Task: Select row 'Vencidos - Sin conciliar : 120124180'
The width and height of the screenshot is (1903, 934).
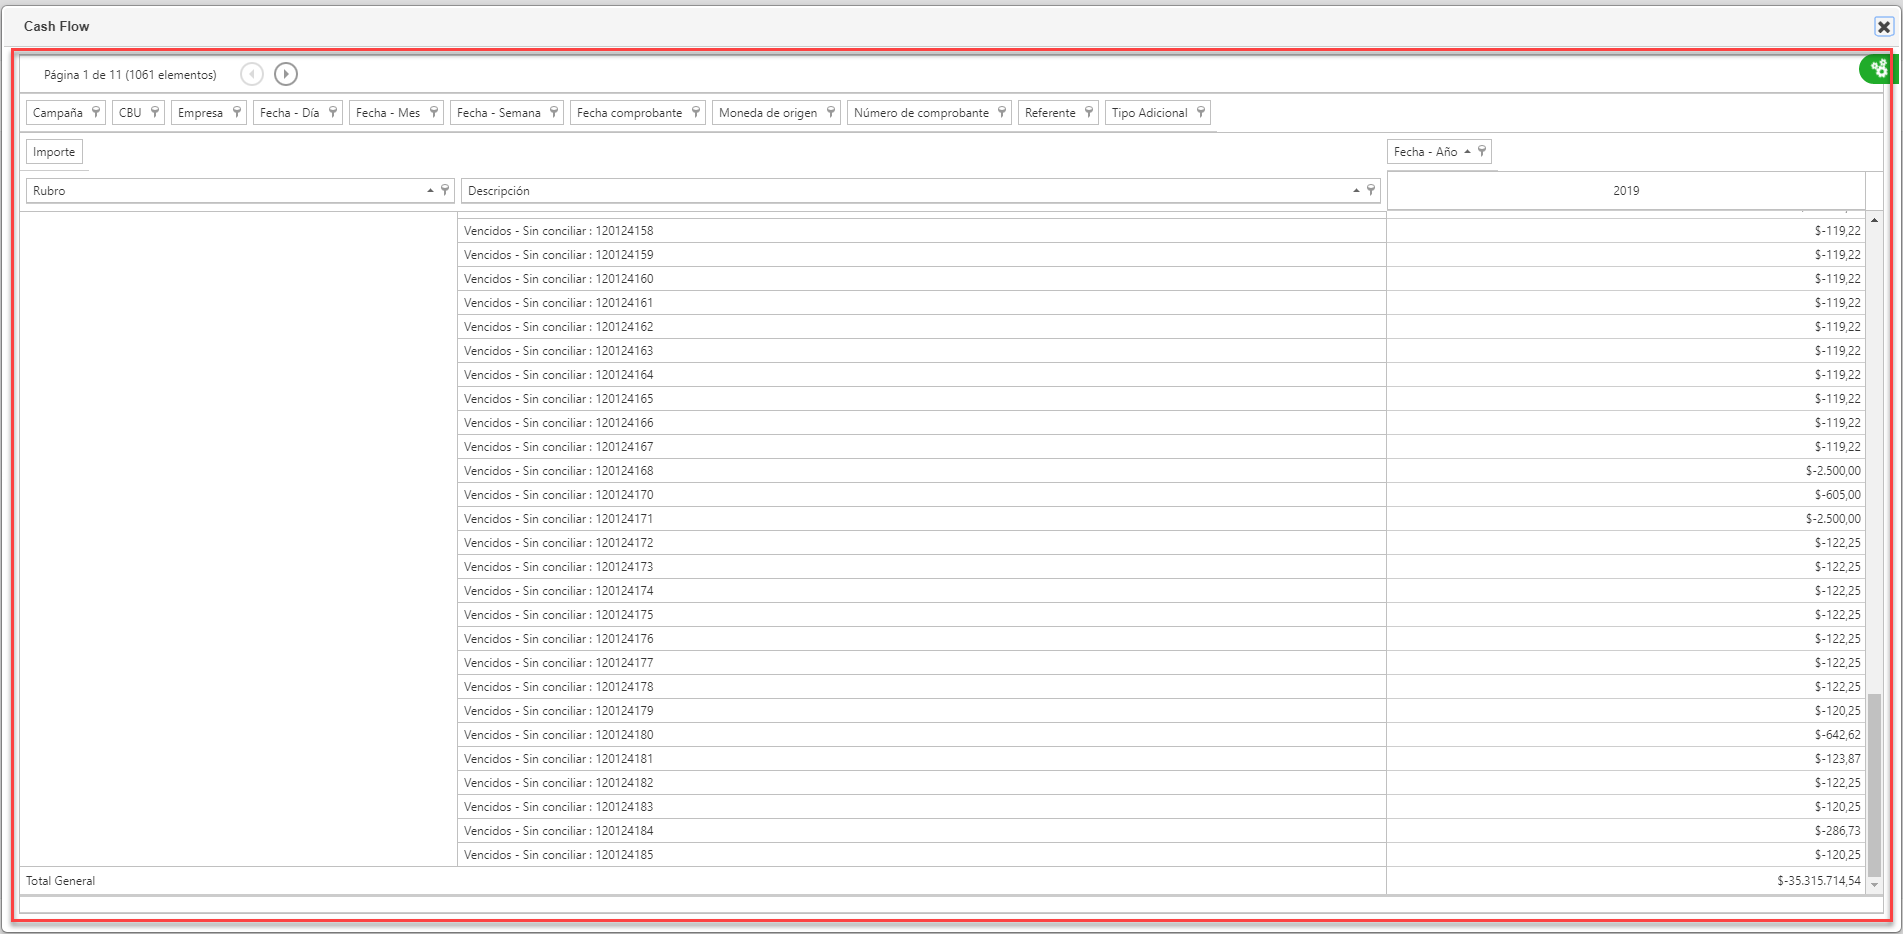Action: click(x=922, y=735)
